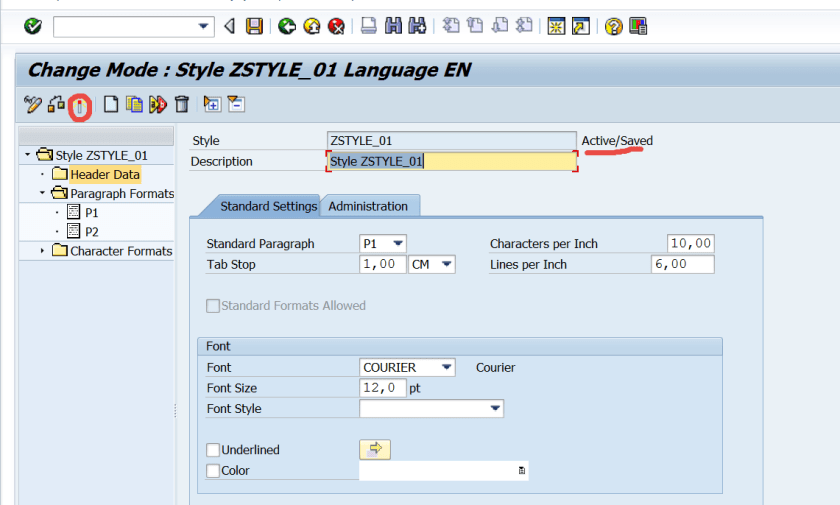Viewport: 840px width, 505px height.
Task: Click the green Enter checkmark icon
Action: point(32,26)
